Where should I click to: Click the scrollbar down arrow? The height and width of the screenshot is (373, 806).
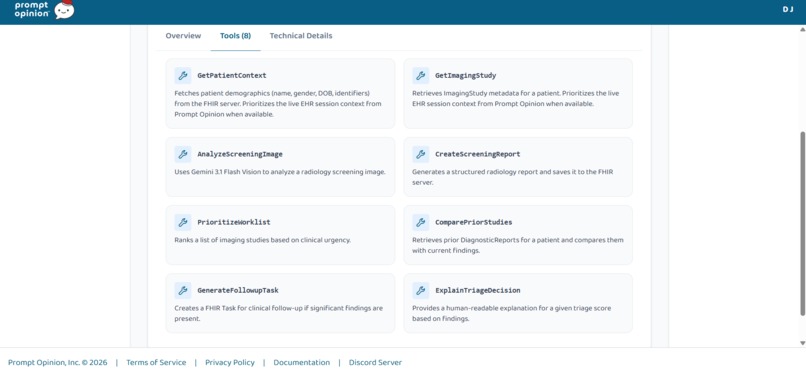point(802,343)
